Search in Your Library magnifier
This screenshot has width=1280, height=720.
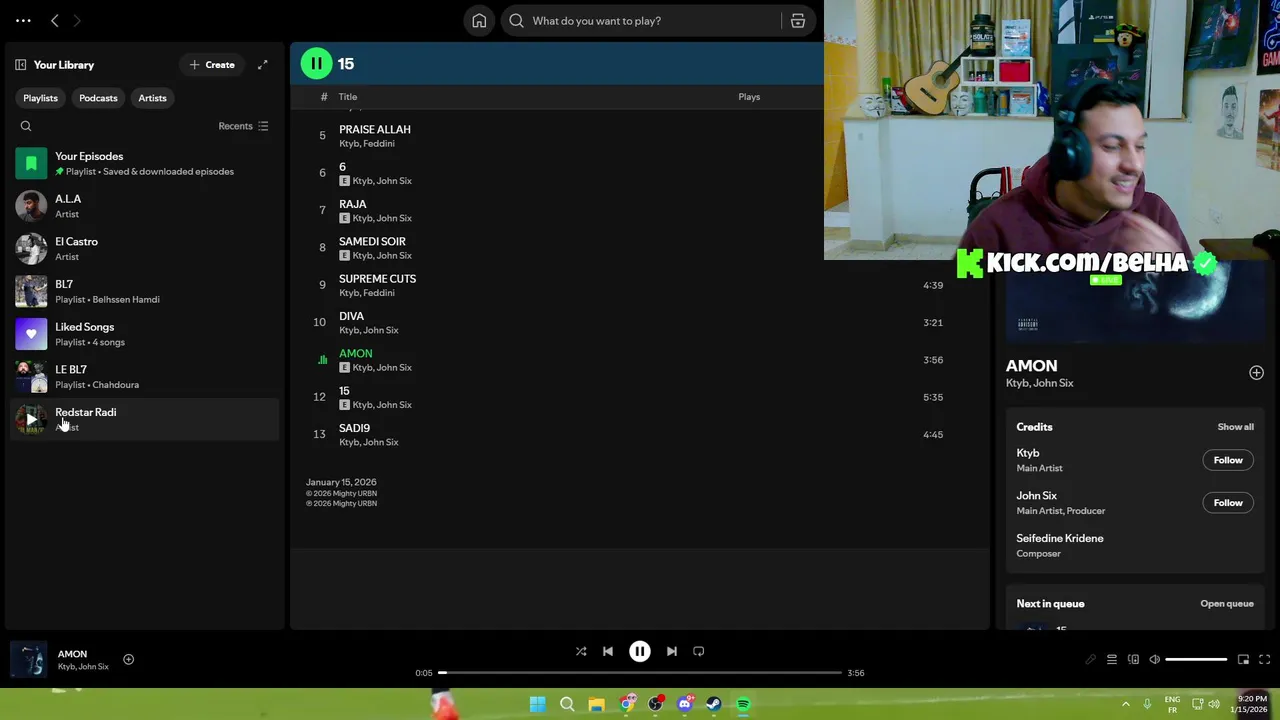[x=26, y=126]
